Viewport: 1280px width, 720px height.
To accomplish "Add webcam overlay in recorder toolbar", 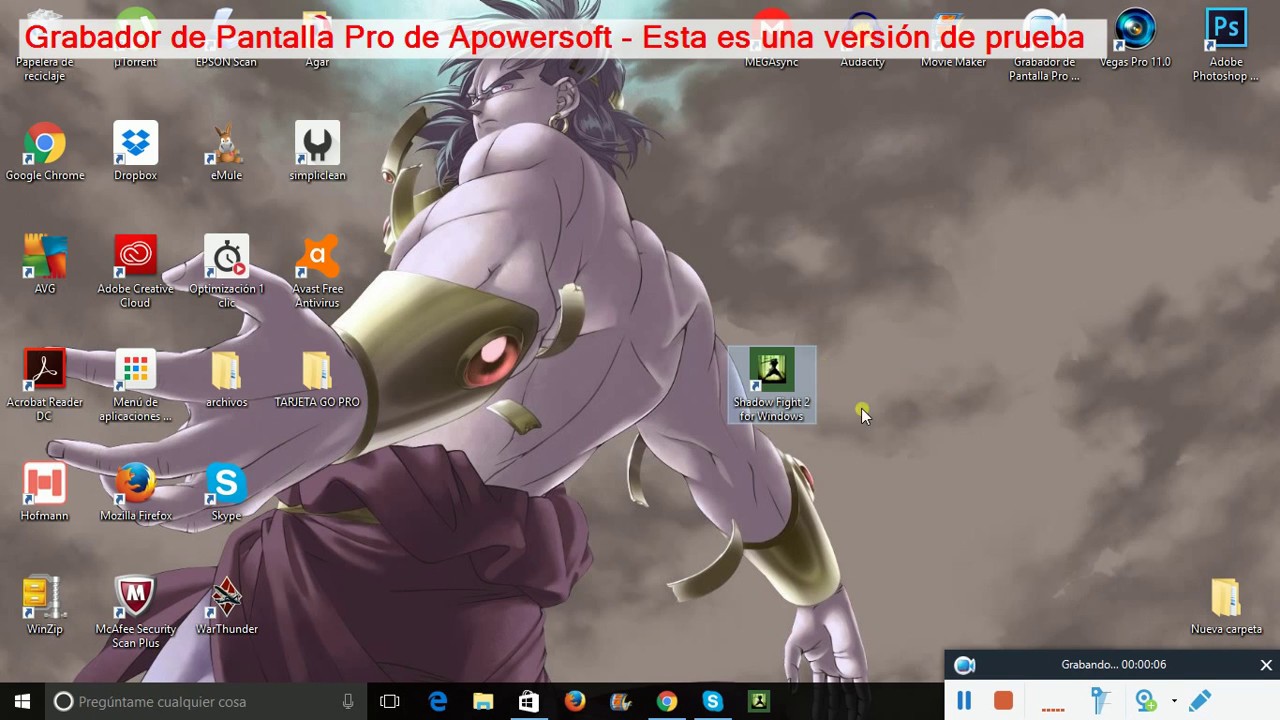I will point(1146,701).
